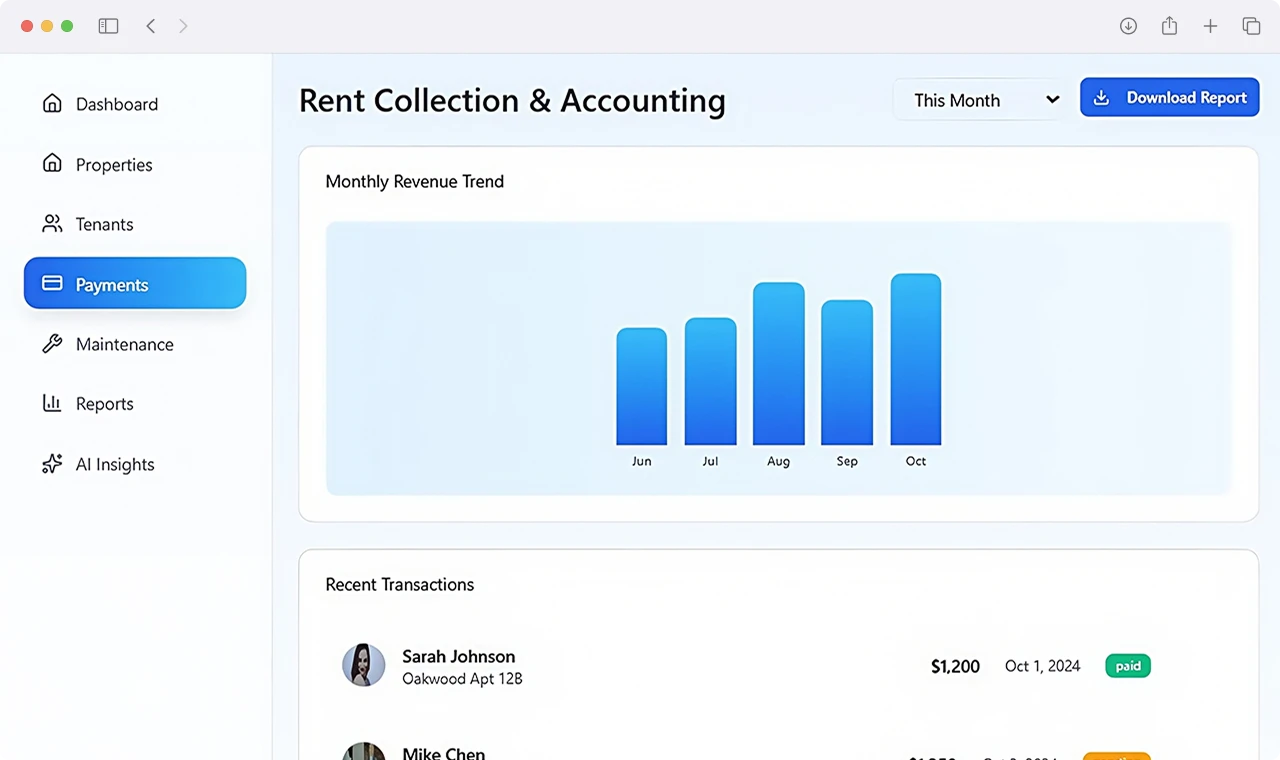Click the Oakwood Apt 12B address
The height and width of the screenshot is (760, 1280).
462,679
